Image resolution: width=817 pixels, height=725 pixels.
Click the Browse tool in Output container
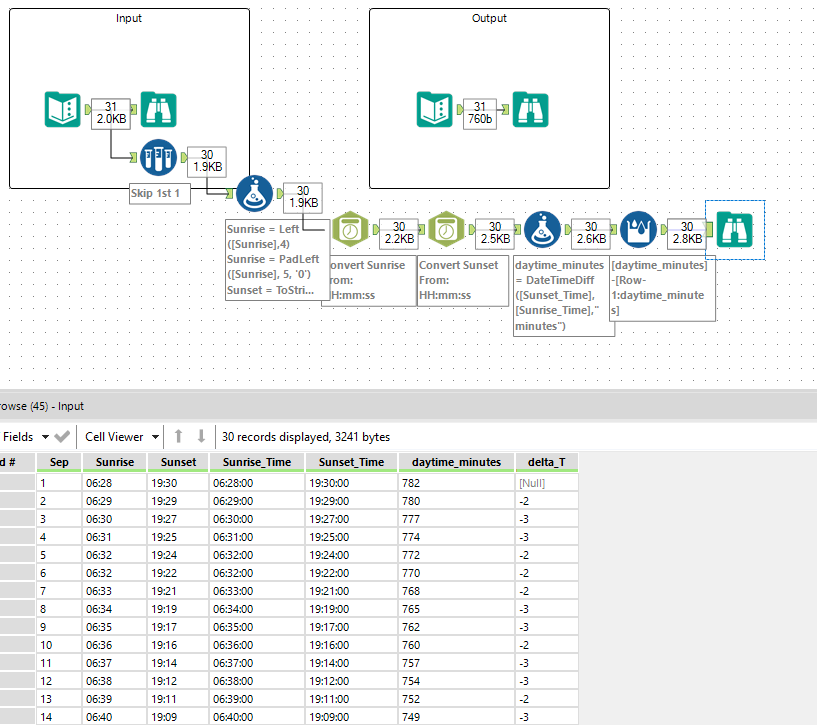tap(529, 108)
